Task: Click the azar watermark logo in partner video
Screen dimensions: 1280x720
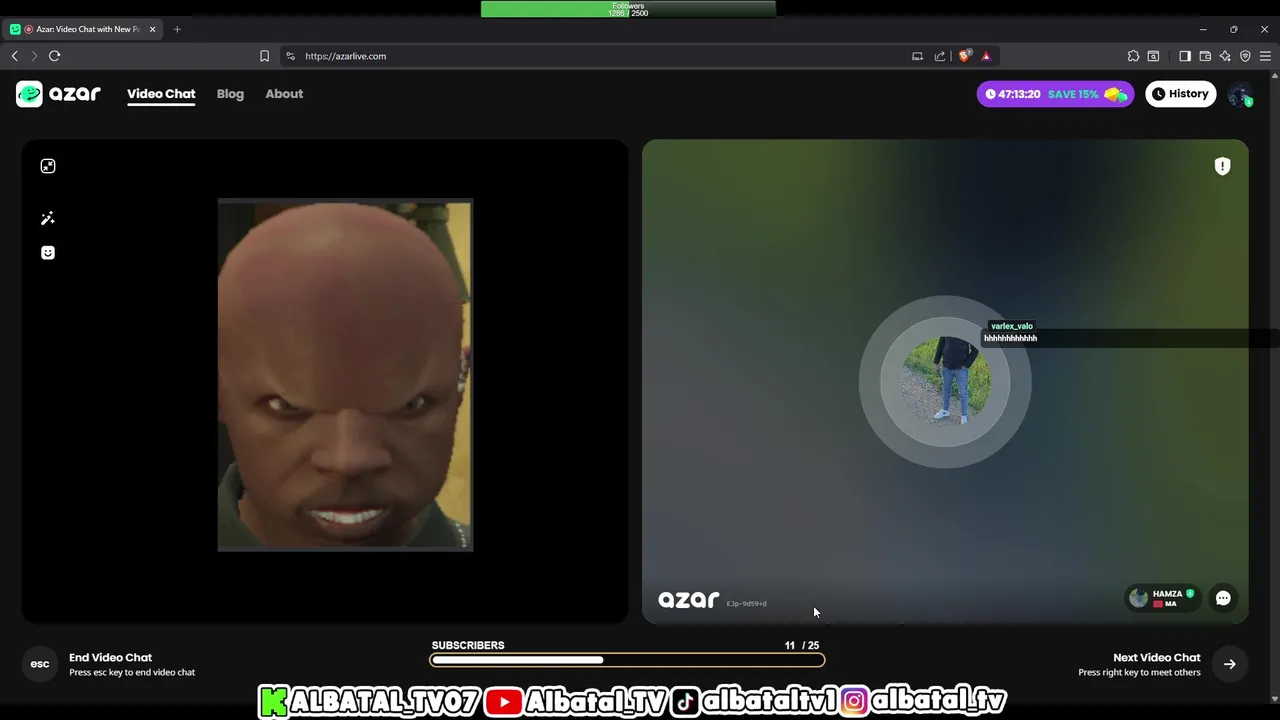Action: coord(688,599)
